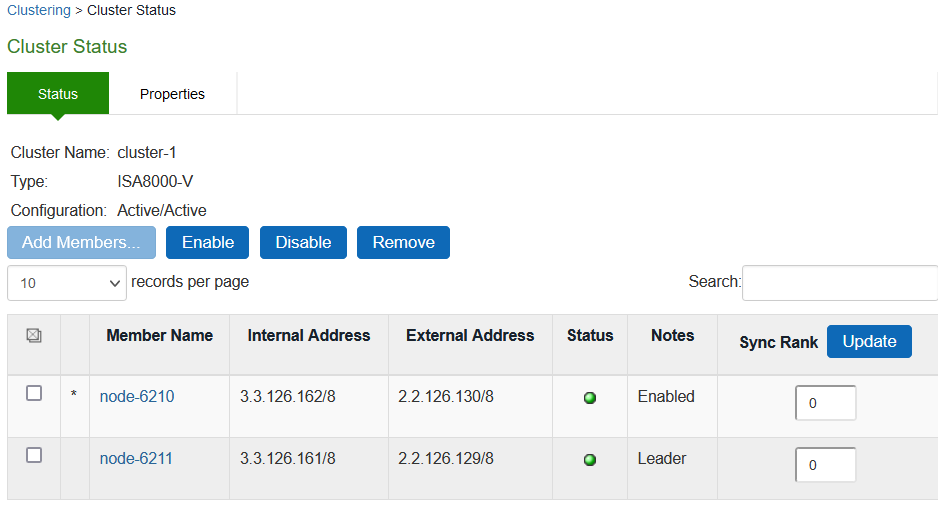Select the node-6210 row checkbox
Viewport: 938px width, 509px height.
(34, 394)
